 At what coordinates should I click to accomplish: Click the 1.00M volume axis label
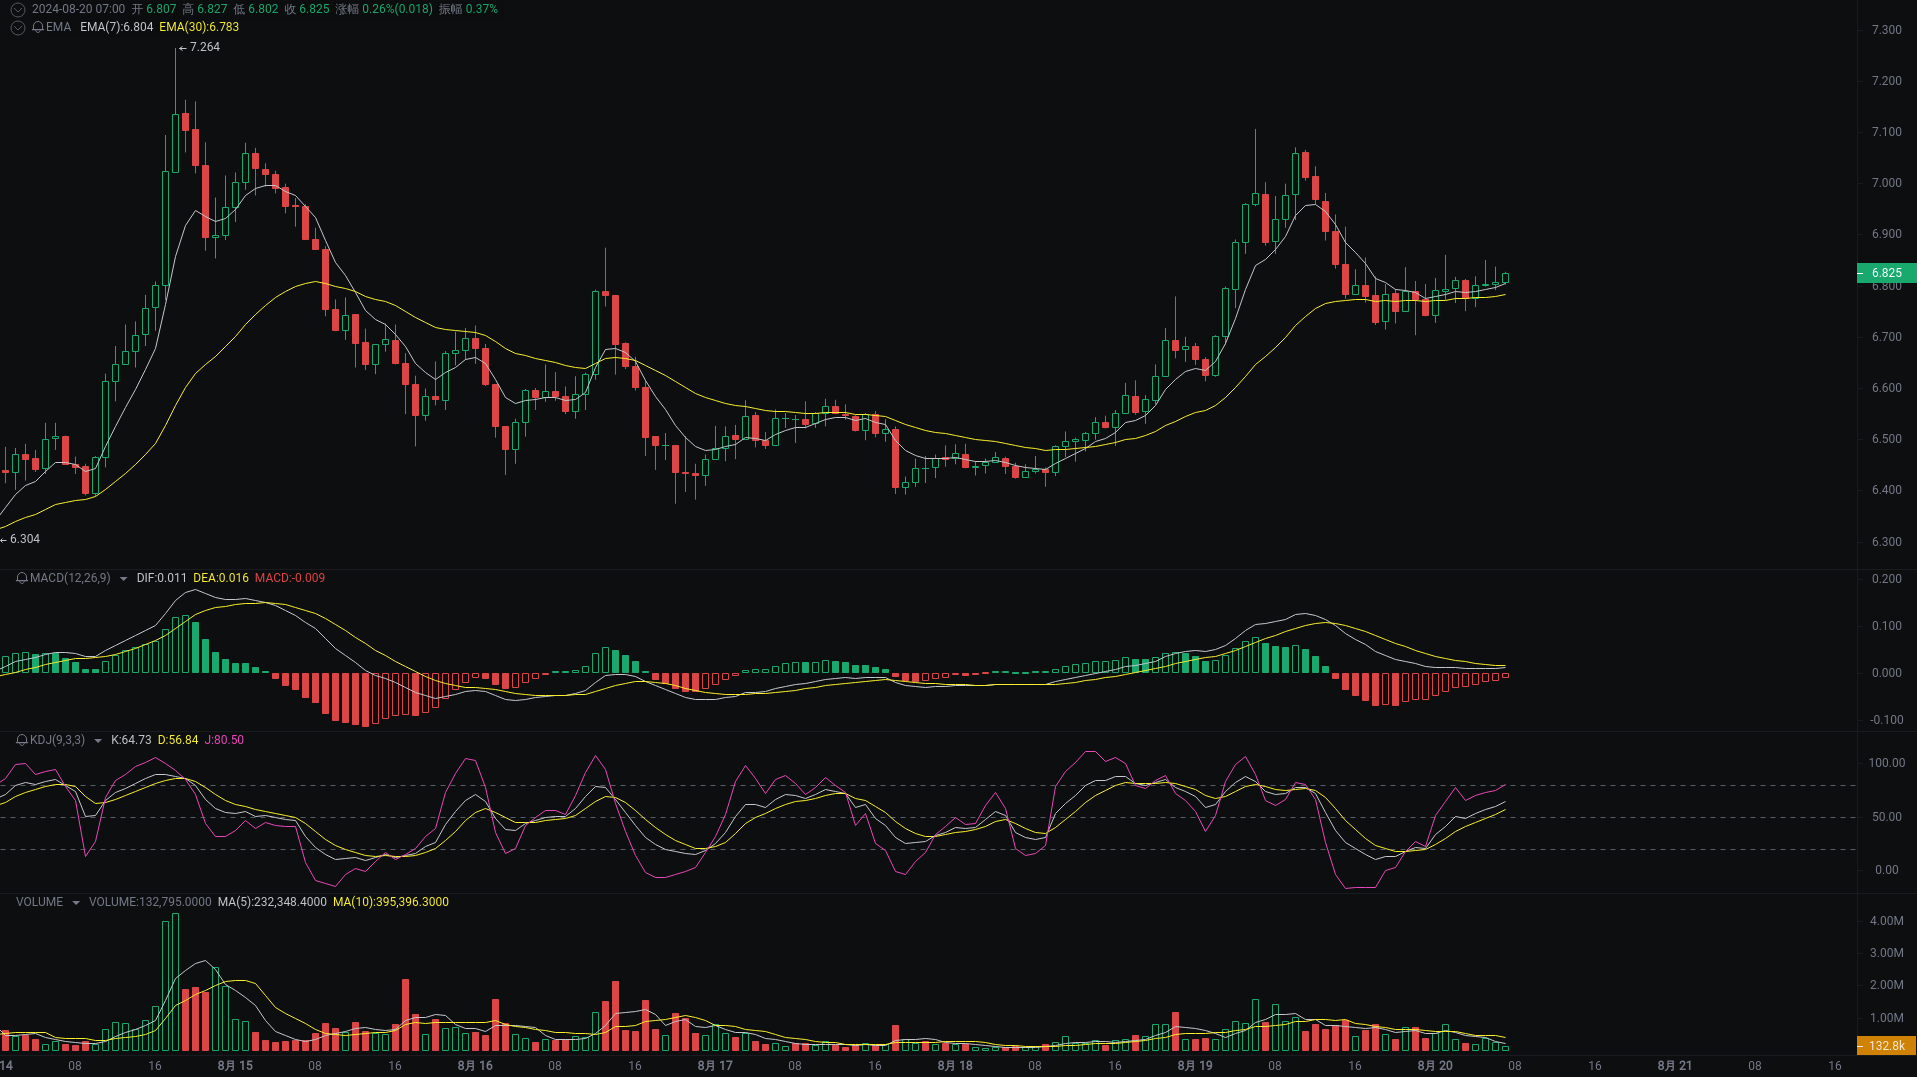(1887, 1018)
